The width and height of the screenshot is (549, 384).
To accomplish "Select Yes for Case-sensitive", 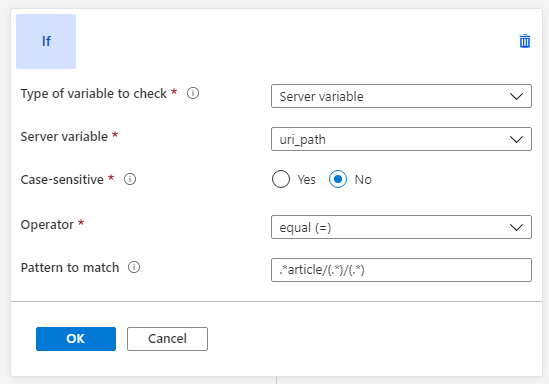I will (281, 179).
